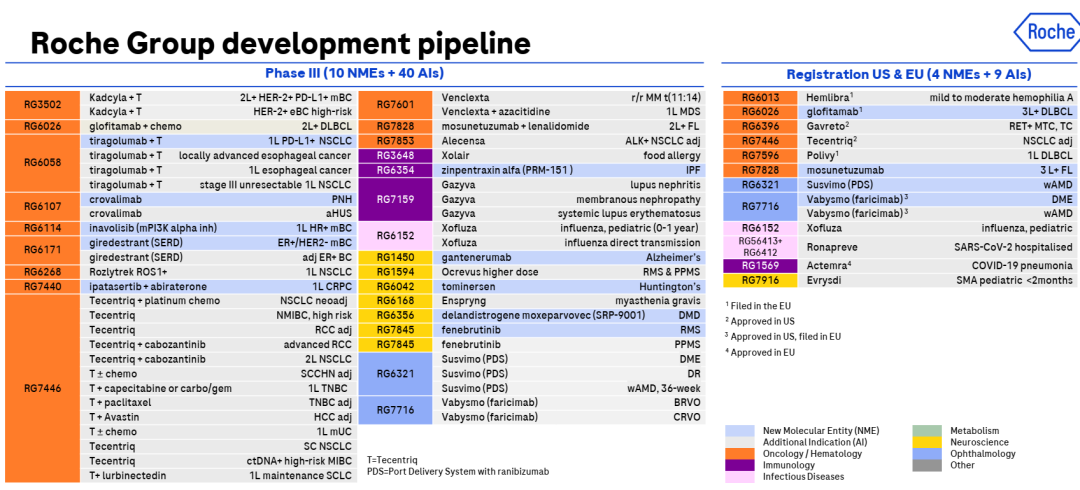This screenshot has width=1080, height=490.
Task: Select the 'inavolisib (mPI3K alpha inh)' row
Action: (x=220, y=228)
